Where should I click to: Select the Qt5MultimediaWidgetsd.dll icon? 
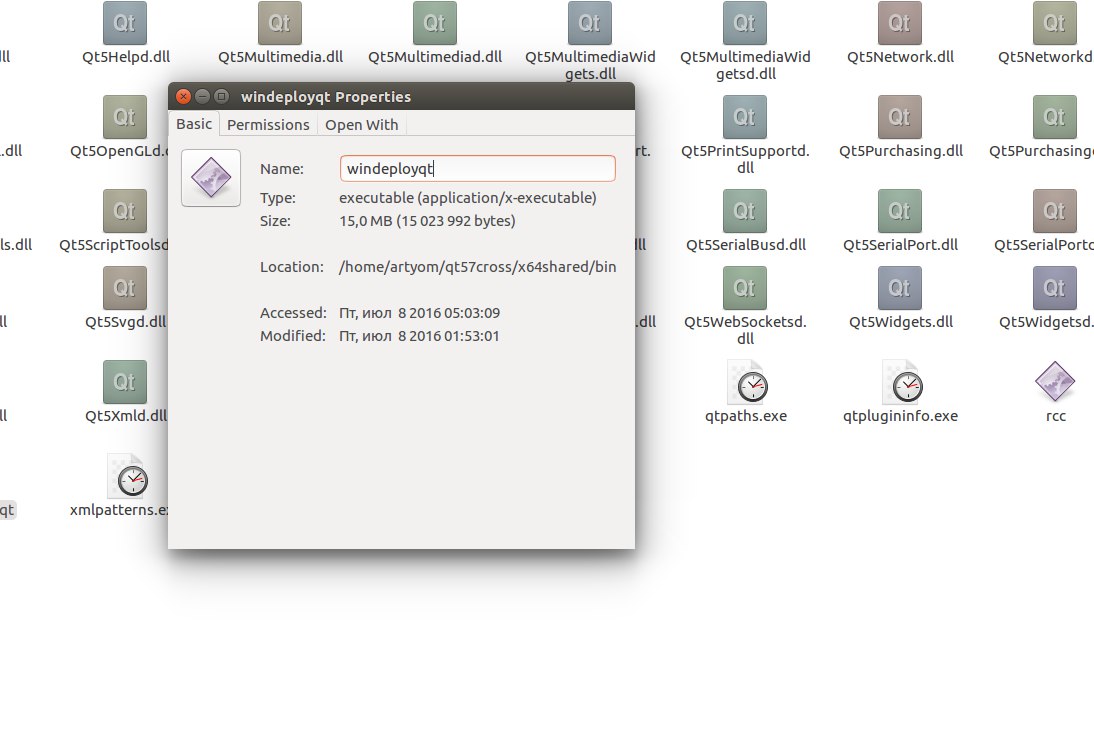tap(744, 23)
